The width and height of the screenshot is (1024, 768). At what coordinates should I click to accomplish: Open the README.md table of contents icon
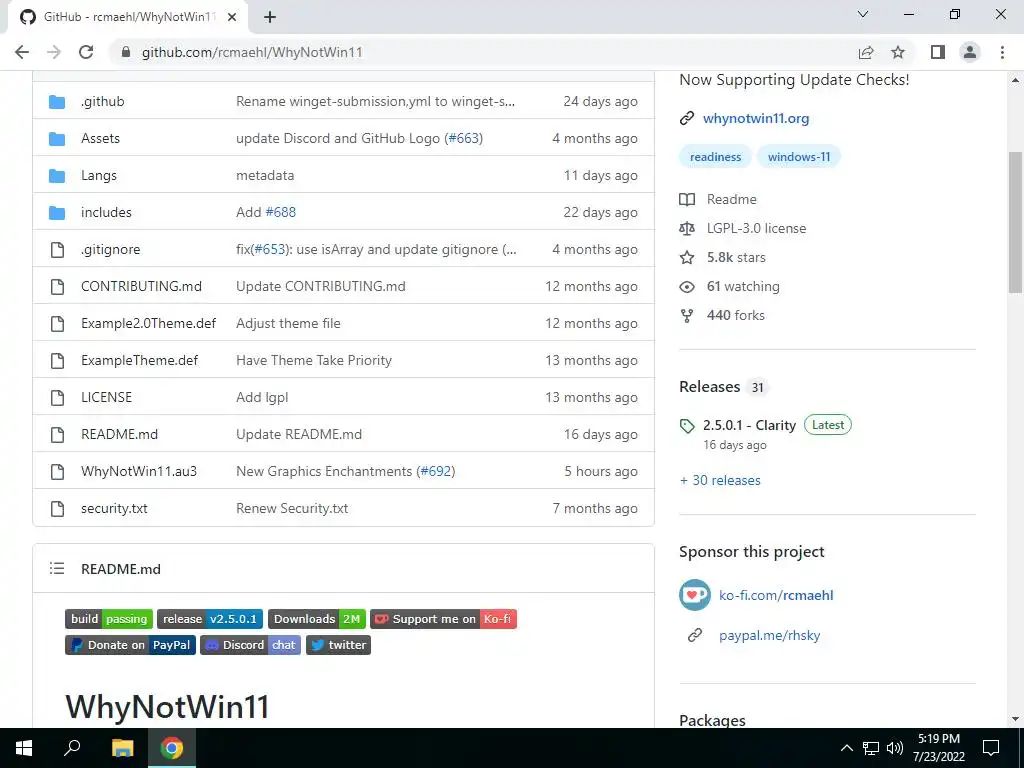tap(57, 569)
